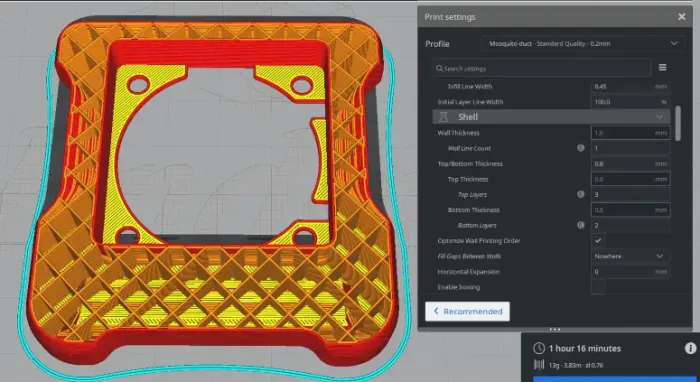The height and width of the screenshot is (382, 700).
Task: Click the settings panel vertical scrollbar
Action: click(679, 123)
